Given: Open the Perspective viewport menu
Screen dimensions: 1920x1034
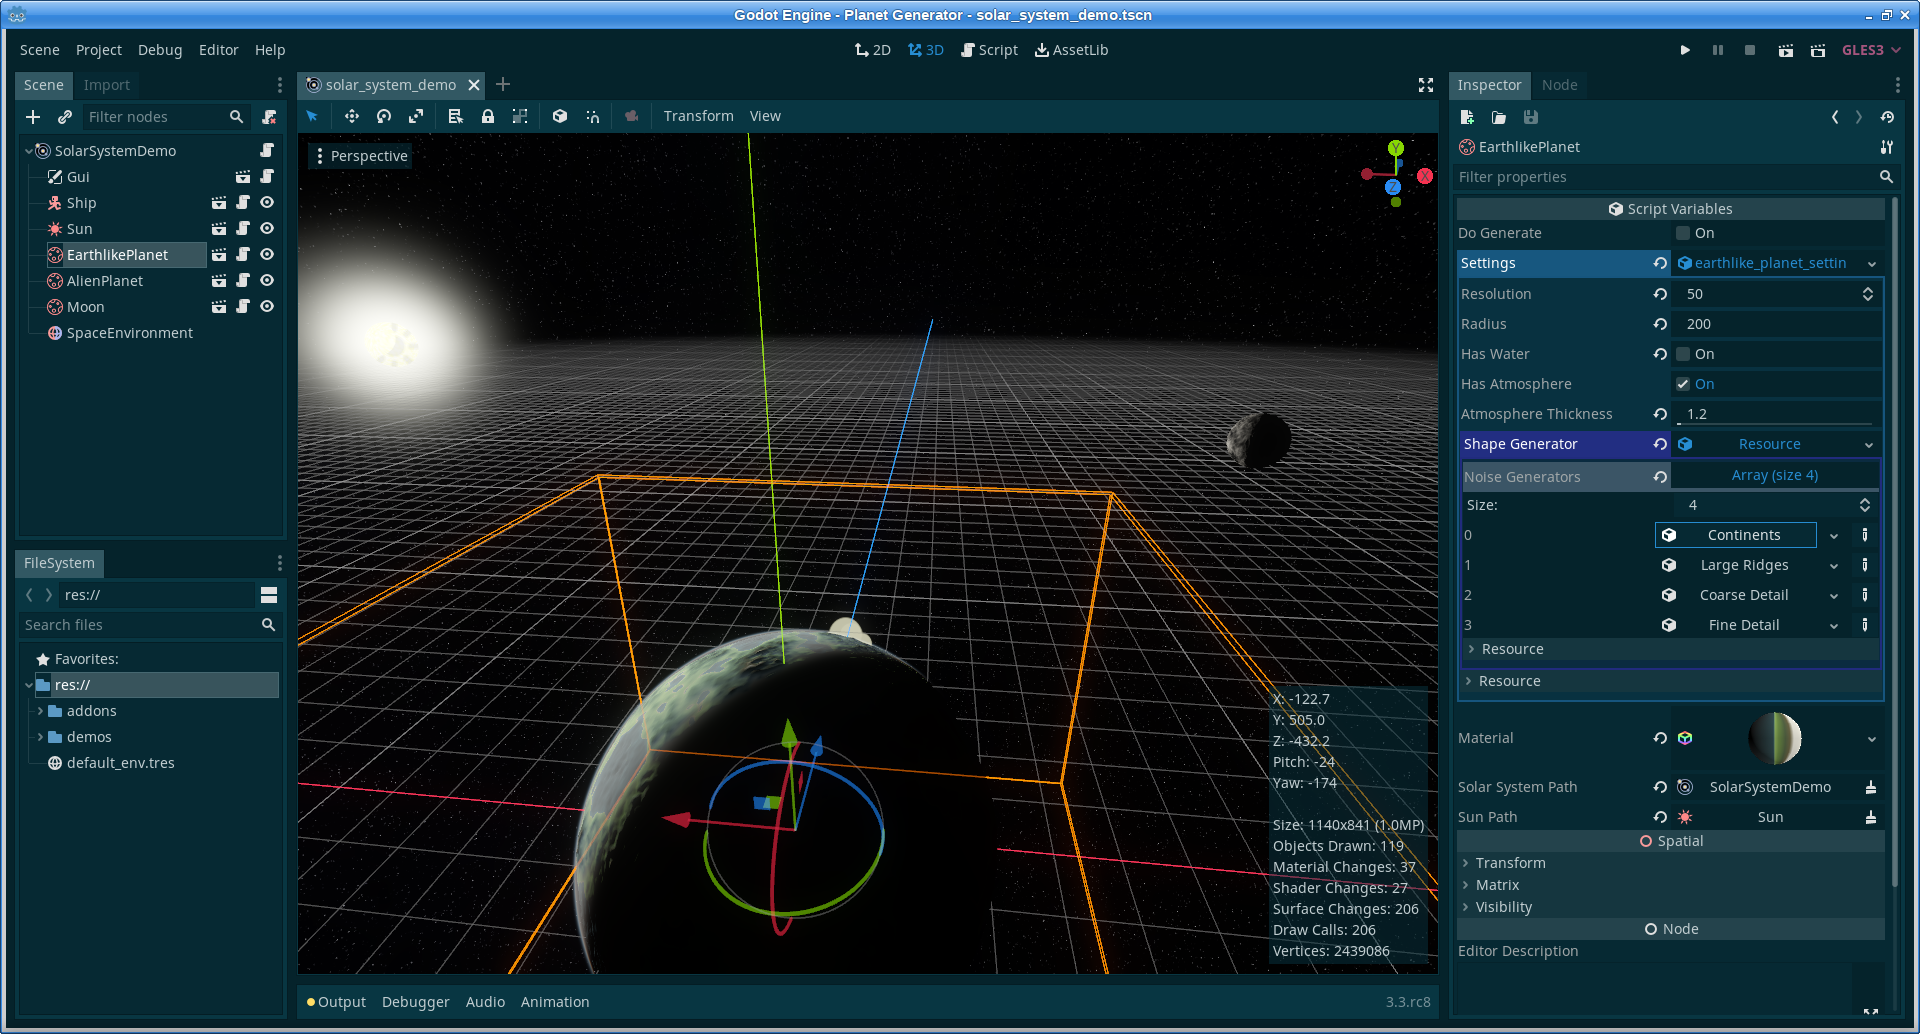Looking at the screenshot, I should point(361,156).
